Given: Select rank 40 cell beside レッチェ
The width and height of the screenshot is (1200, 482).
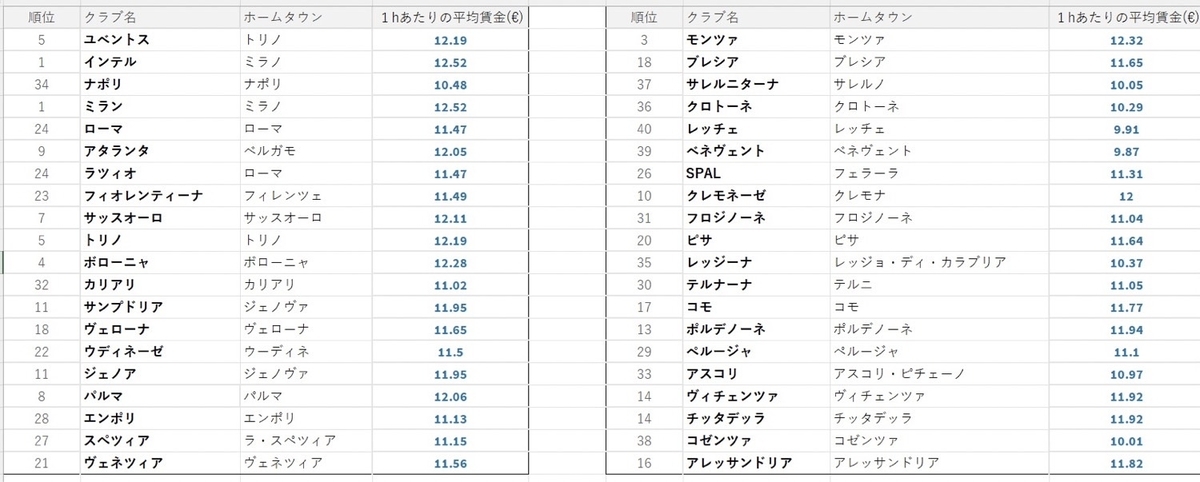Looking at the screenshot, I should 644,129.
